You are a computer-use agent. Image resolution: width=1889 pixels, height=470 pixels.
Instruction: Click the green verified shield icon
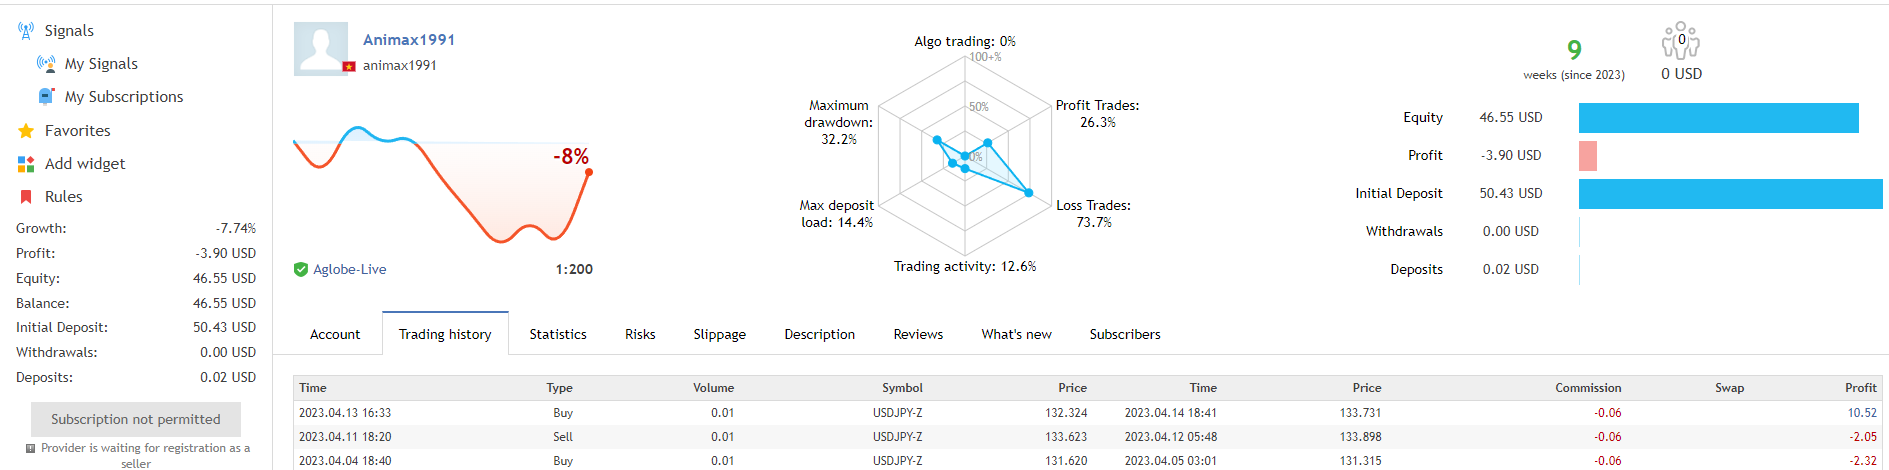(x=300, y=269)
